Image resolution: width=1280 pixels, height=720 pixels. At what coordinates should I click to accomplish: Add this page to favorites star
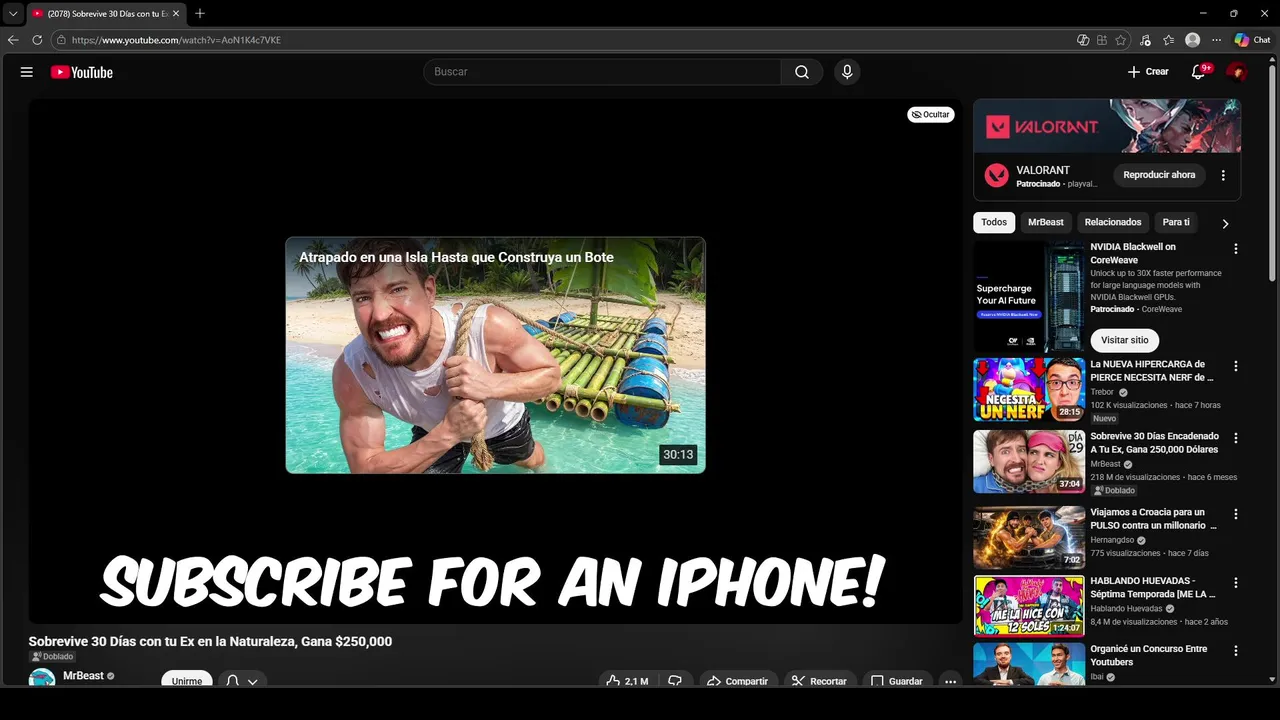(1121, 40)
